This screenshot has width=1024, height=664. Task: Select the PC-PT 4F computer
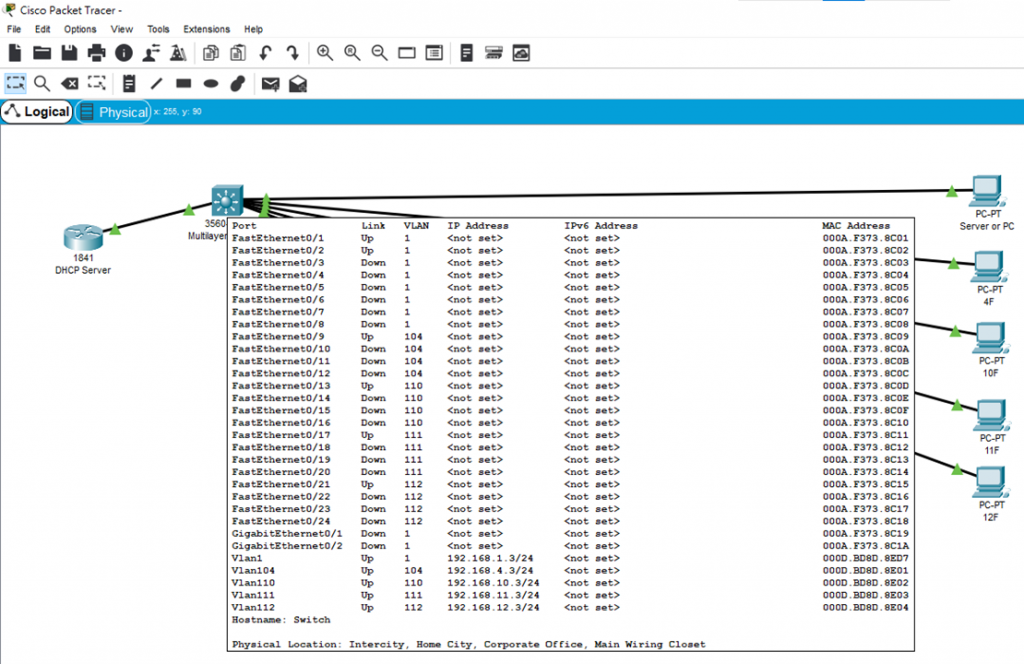[989, 267]
